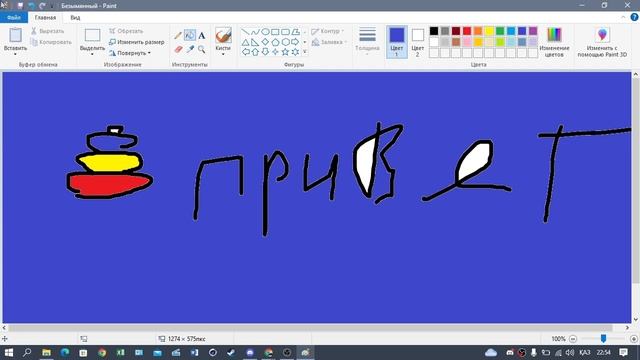This screenshot has height=360, width=640.
Task: Choose the up arrow shape
Action: point(255,52)
